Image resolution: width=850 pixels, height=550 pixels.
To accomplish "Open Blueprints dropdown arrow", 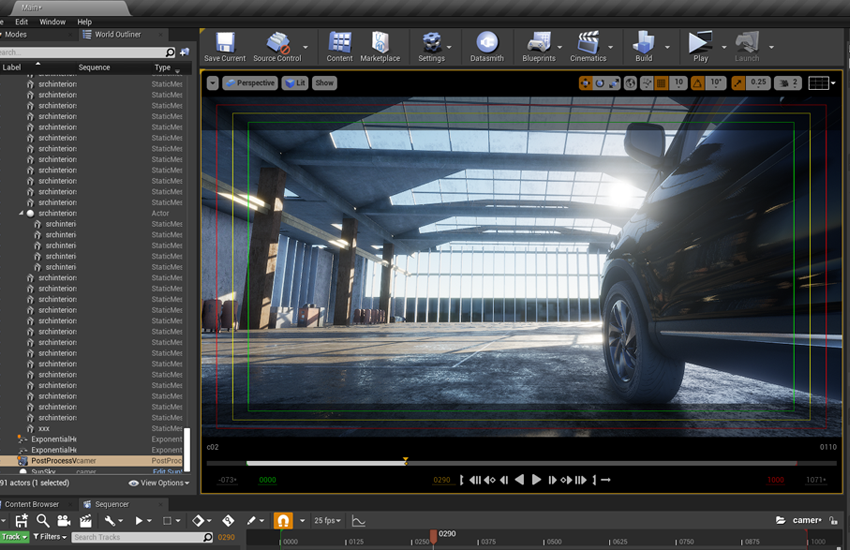I will point(560,47).
